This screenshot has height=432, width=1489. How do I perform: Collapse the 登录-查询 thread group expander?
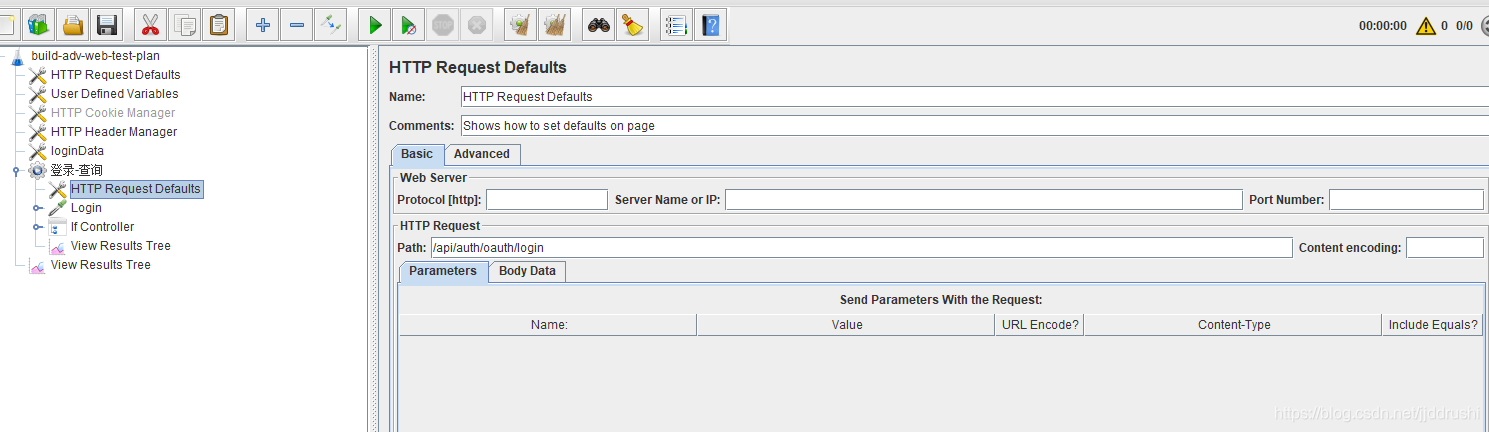point(17,171)
